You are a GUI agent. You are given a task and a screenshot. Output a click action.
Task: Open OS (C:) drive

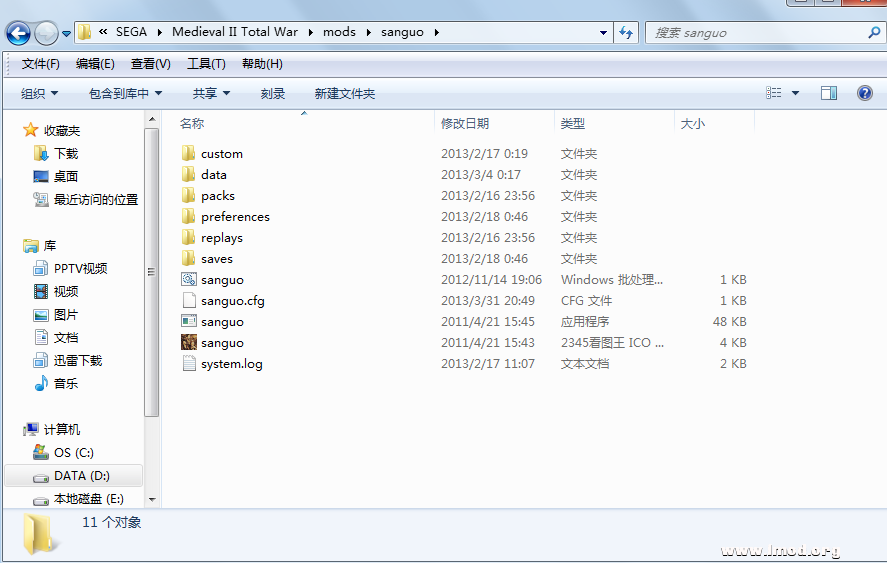coord(74,453)
